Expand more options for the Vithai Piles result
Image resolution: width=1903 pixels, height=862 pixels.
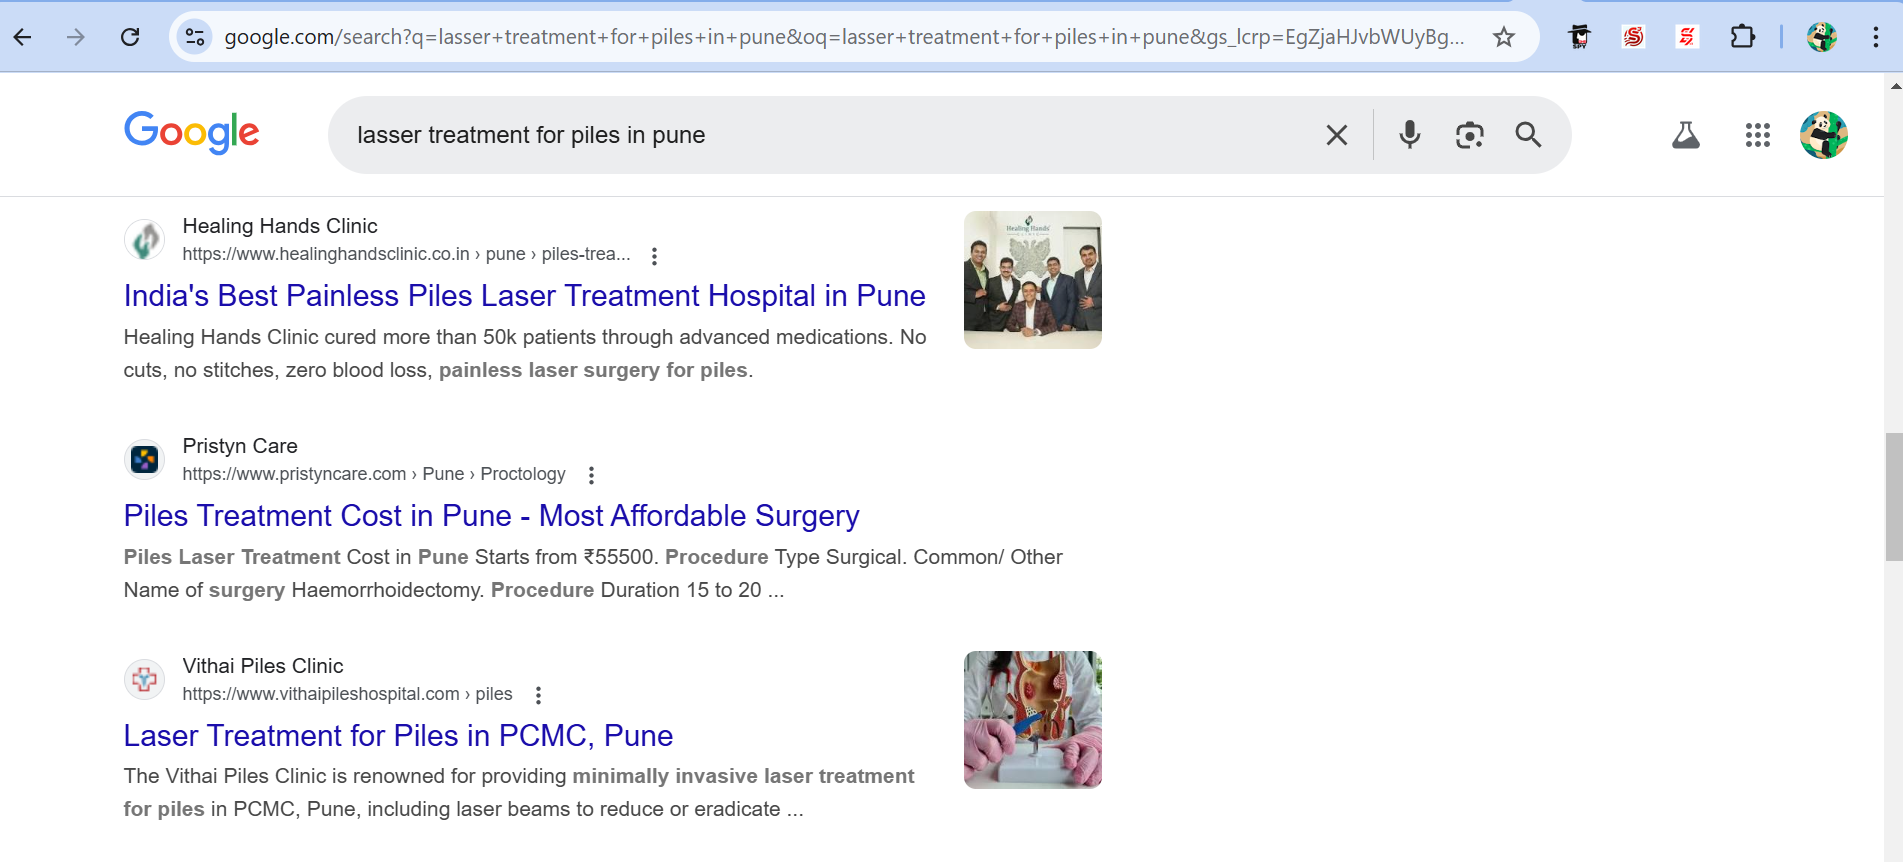[x=538, y=695]
